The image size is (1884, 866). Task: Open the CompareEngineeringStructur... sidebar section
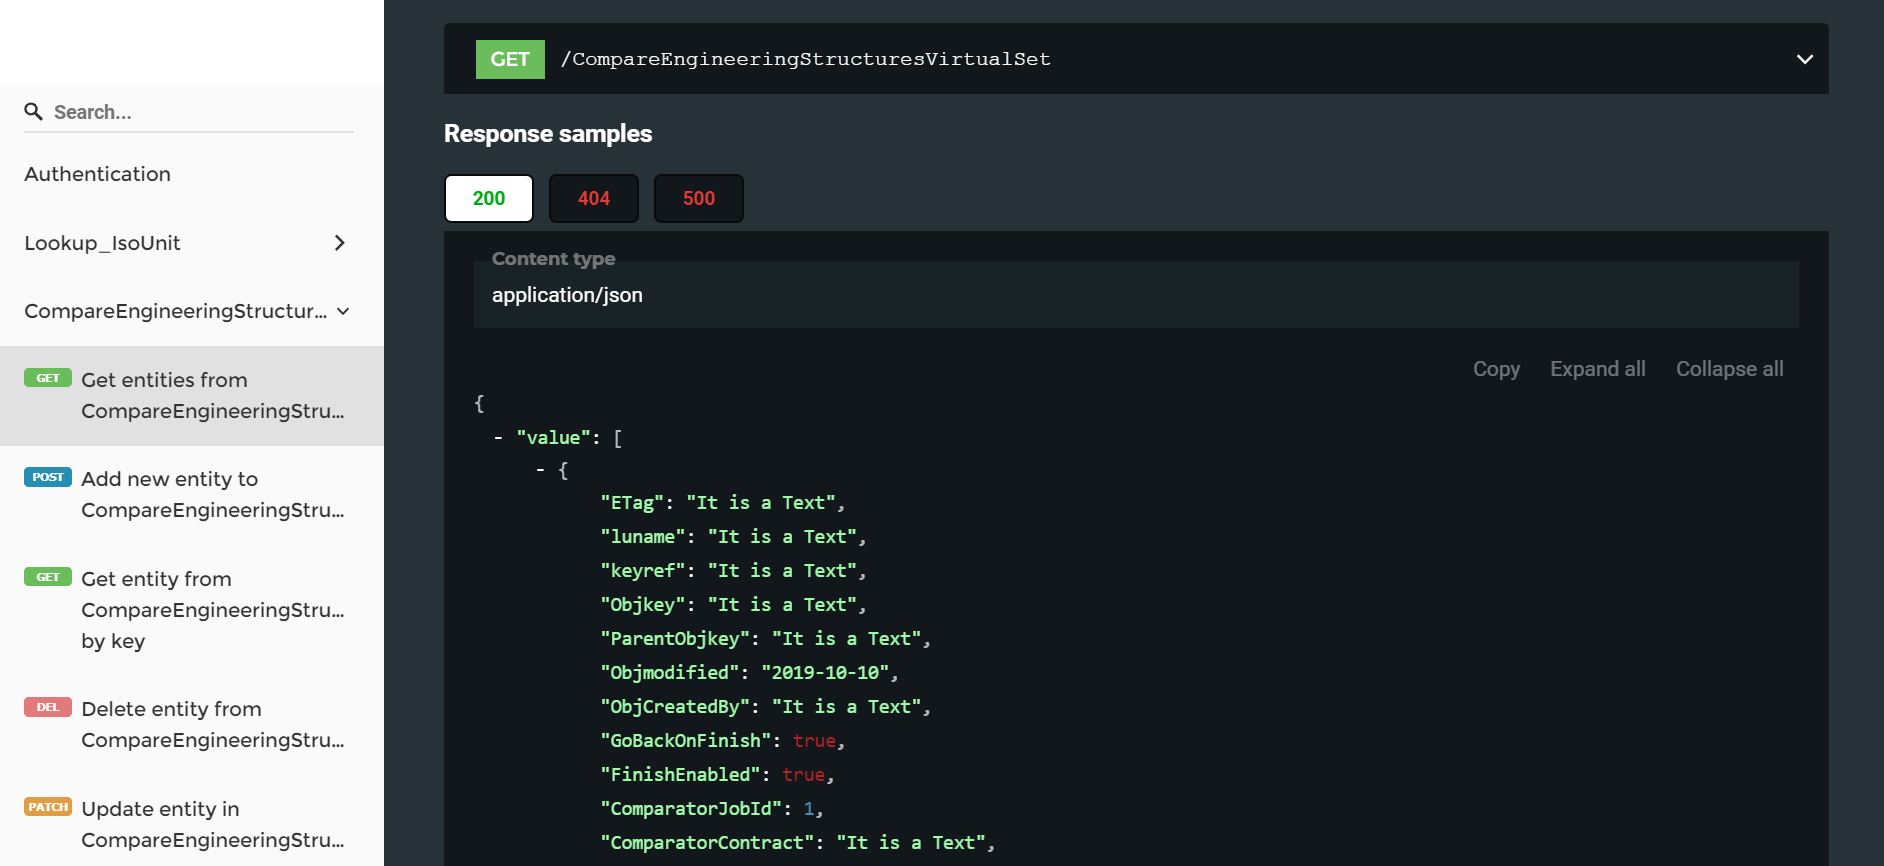(x=176, y=311)
